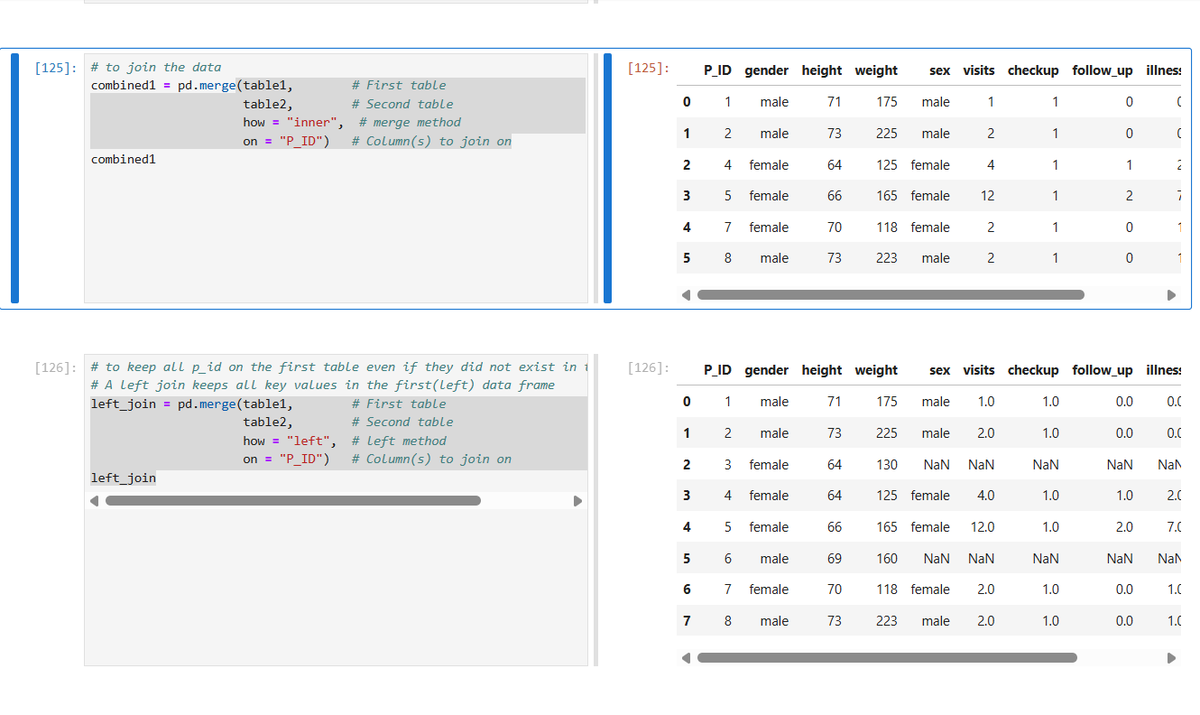Click sex column header in output 126
This screenshot has height=715, width=1200.
tap(939, 370)
